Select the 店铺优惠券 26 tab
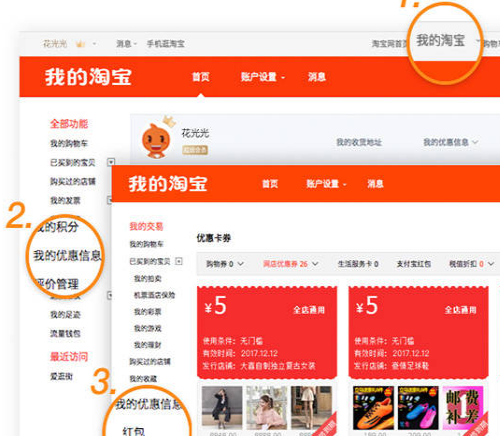The image size is (500, 436). click(x=291, y=264)
